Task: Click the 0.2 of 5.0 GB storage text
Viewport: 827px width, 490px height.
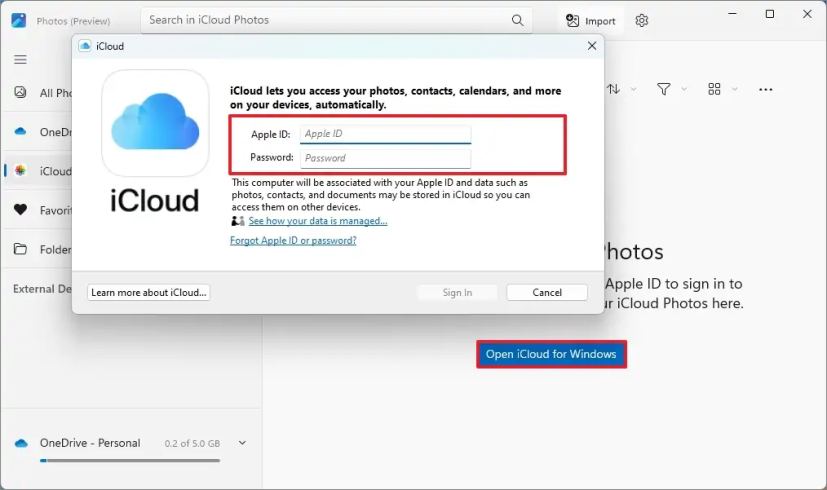Action: tap(192, 444)
